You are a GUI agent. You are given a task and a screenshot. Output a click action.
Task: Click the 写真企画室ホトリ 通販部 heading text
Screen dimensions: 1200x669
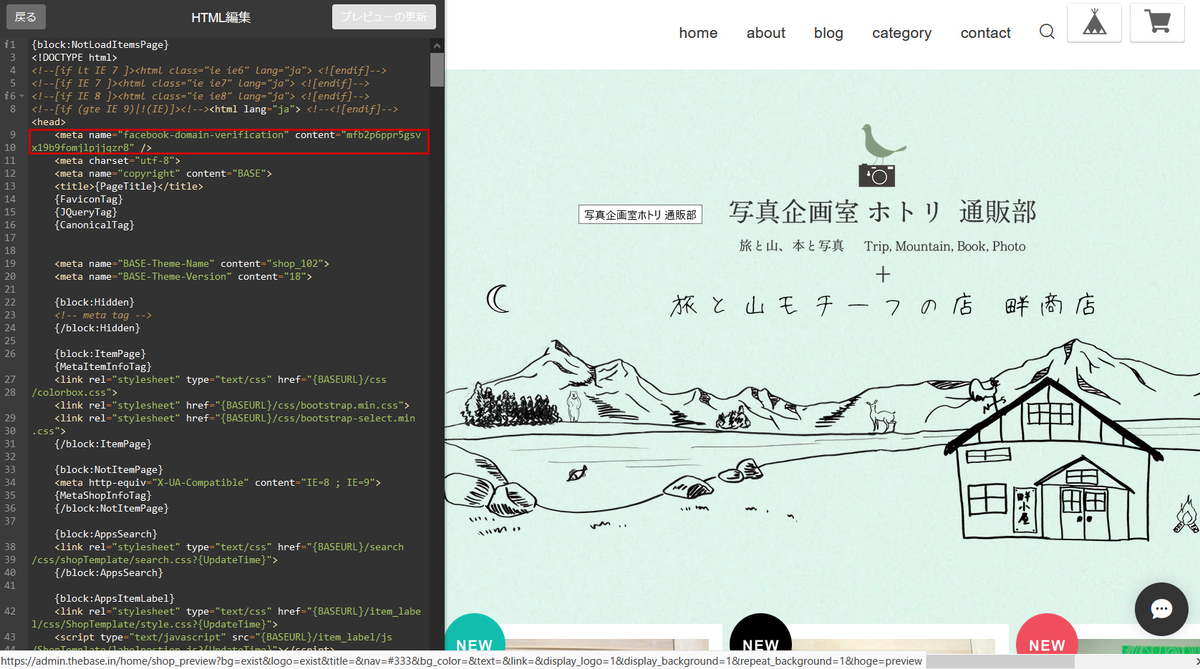pyautogui.click(x=883, y=211)
